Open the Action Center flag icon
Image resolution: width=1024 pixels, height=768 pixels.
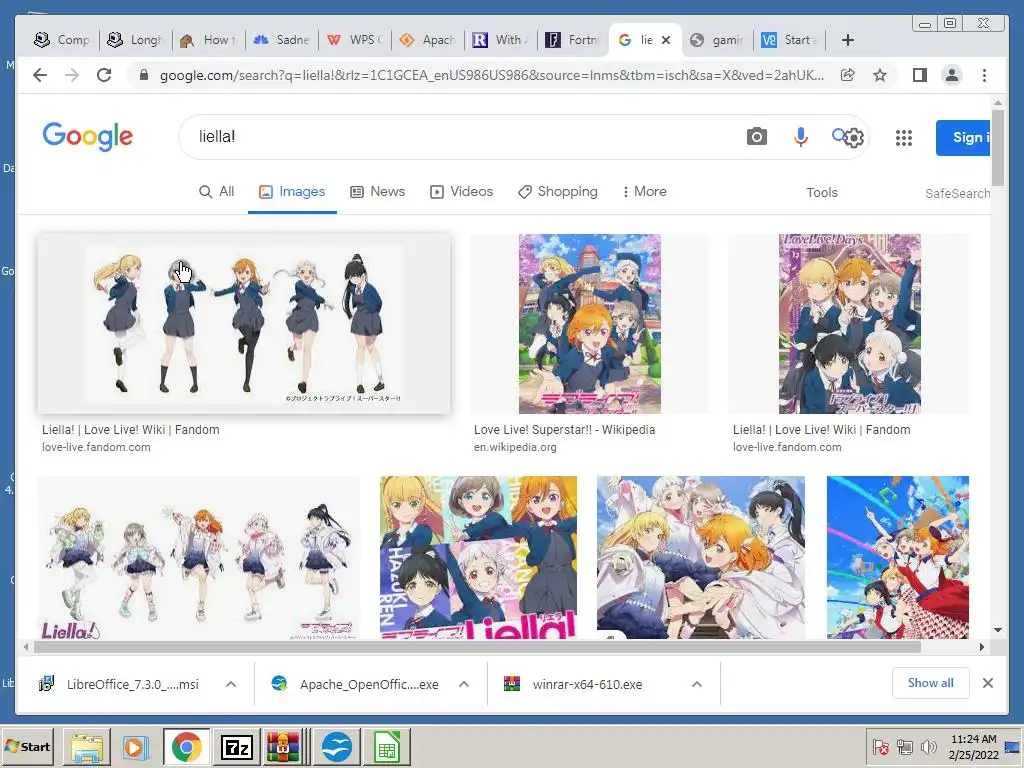click(x=881, y=746)
